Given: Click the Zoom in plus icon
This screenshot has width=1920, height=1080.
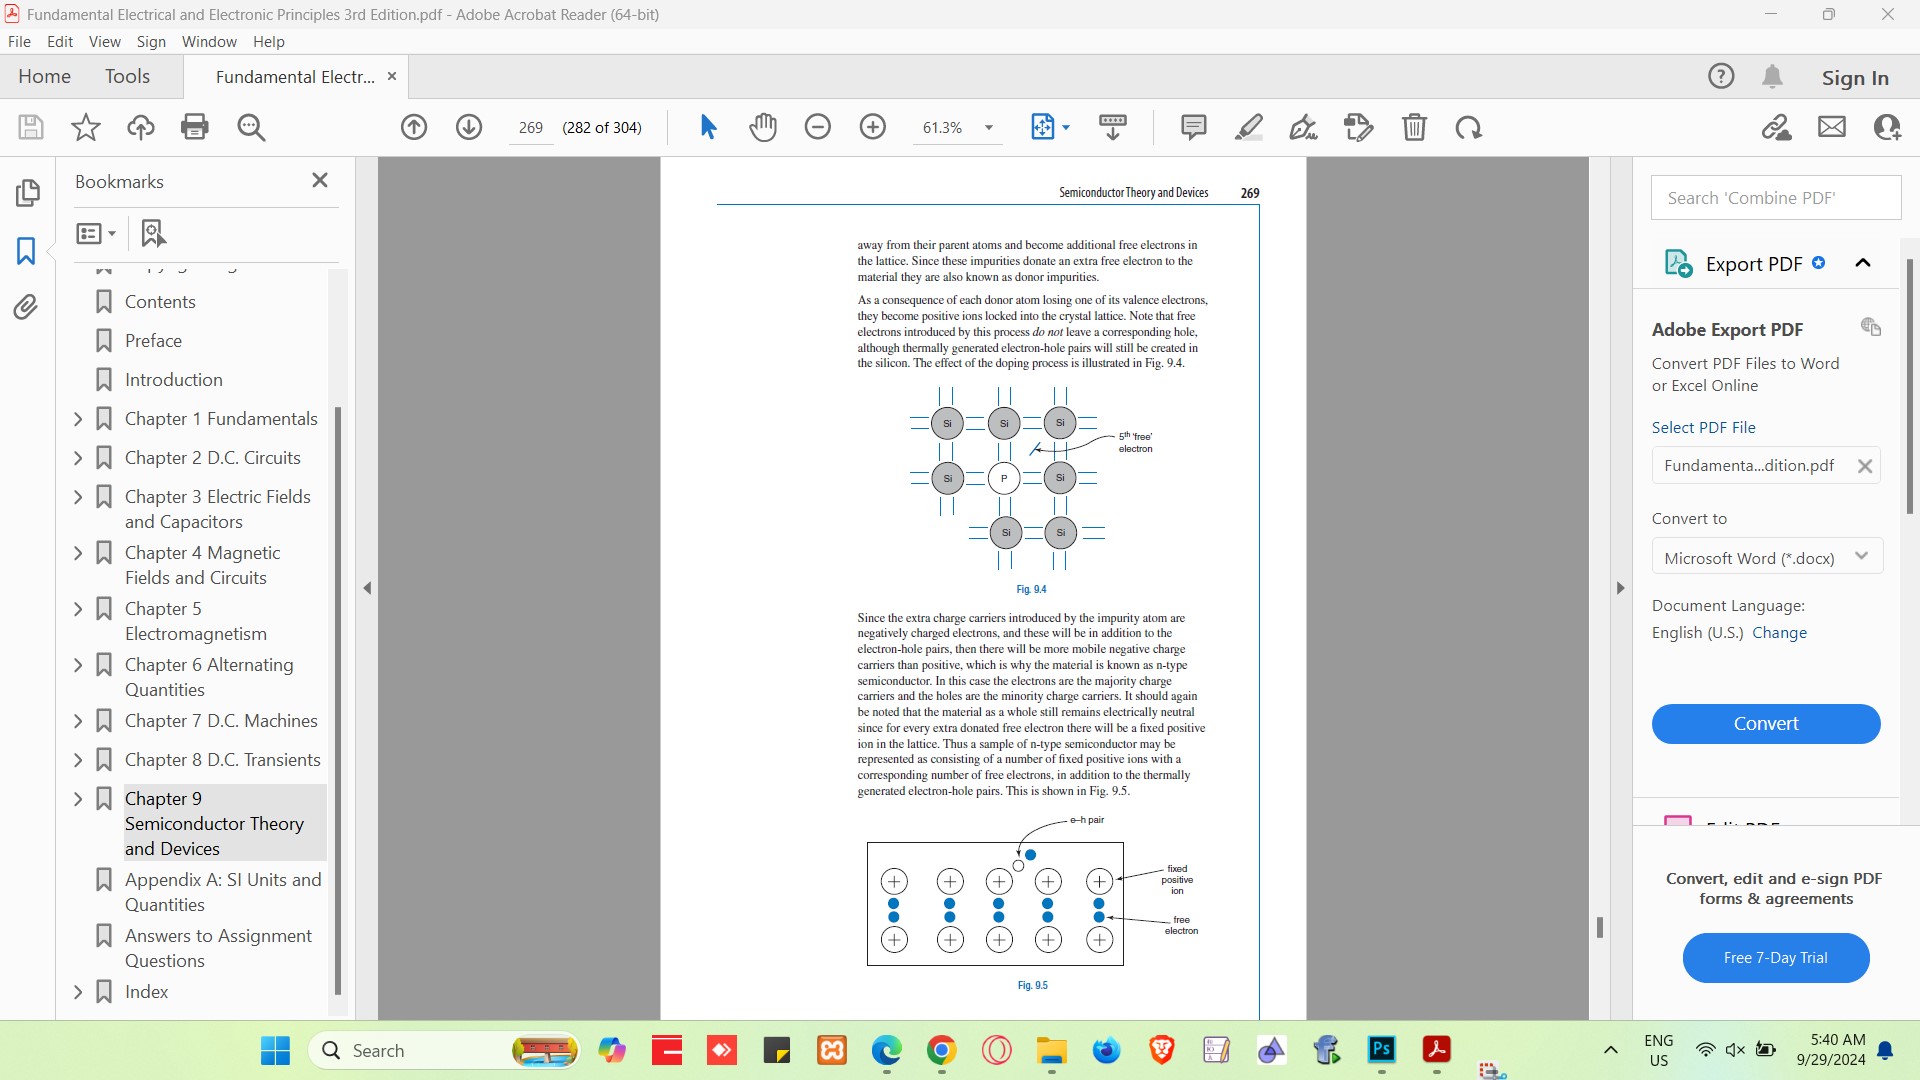Looking at the screenshot, I should point(873,127).
